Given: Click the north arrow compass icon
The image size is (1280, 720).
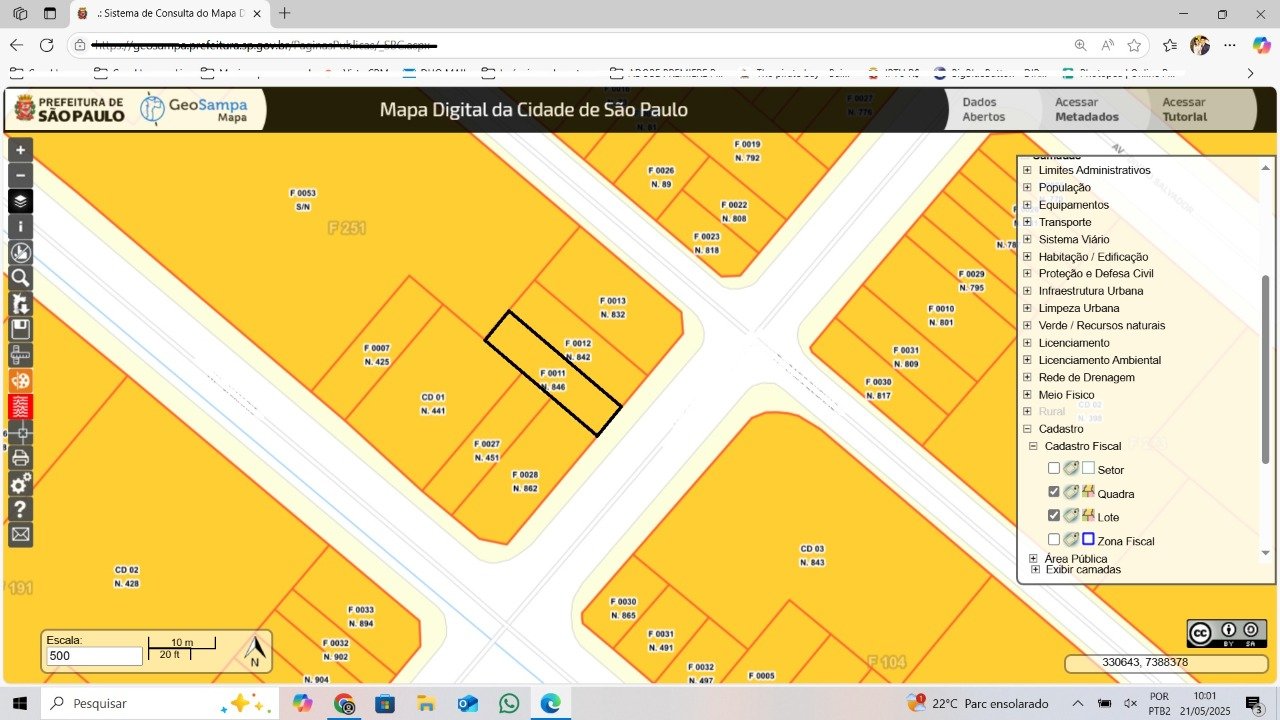Looking at the screenshot, I should [x=255, y=651].
